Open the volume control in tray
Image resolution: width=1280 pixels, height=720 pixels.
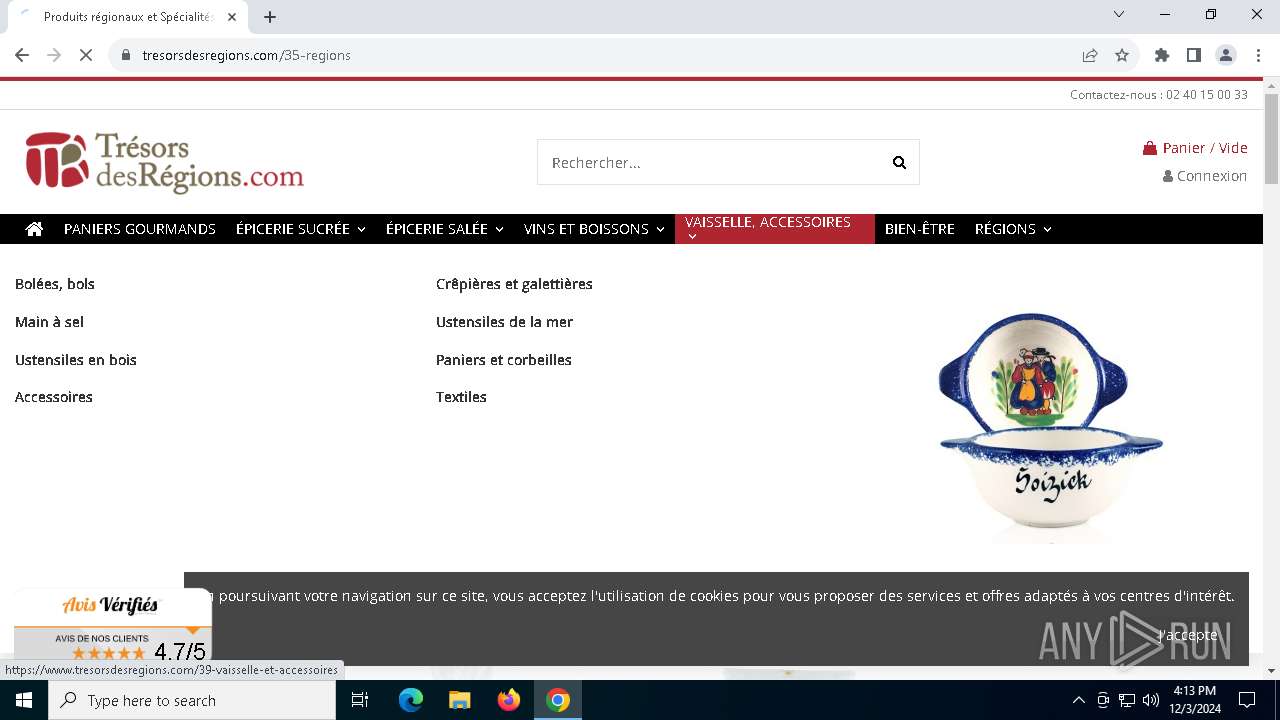coord(1151,700)
